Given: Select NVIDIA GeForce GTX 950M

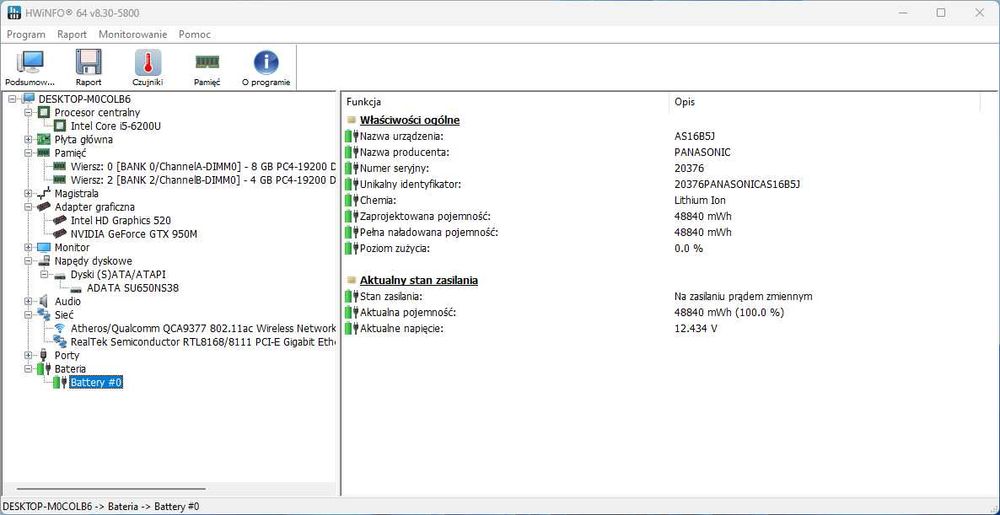Looking at the screenshot, I should pyautogui.click(x=134, y=234).
